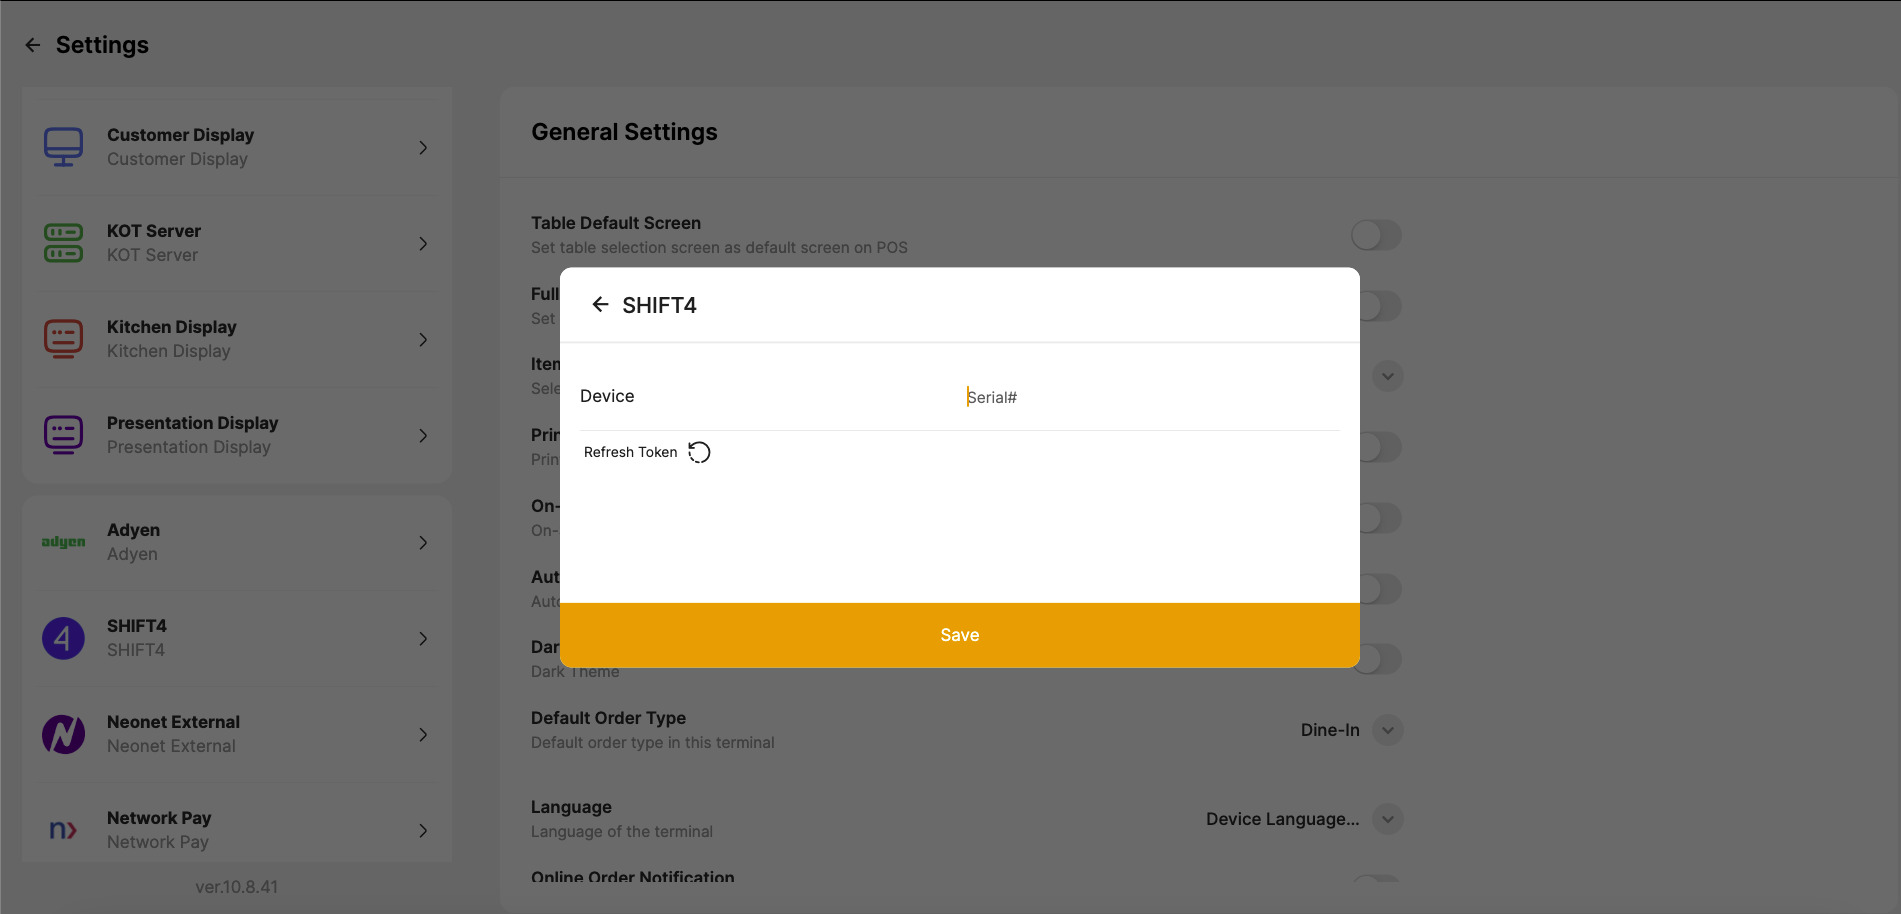Select the Customer Display menu title
The width and height of the screenshot is (1901, 914).
[x=180, y=135]
